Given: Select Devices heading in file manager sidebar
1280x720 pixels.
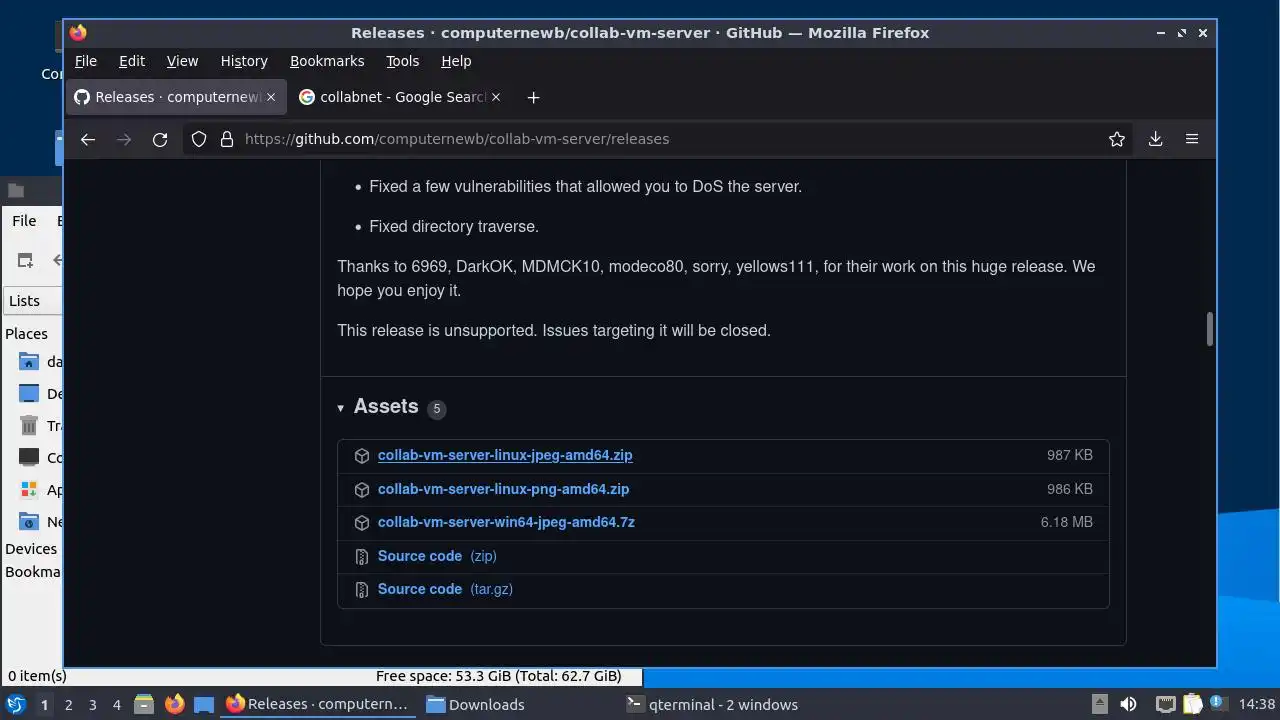Looking at the screenshot, I should click(31, 549).
